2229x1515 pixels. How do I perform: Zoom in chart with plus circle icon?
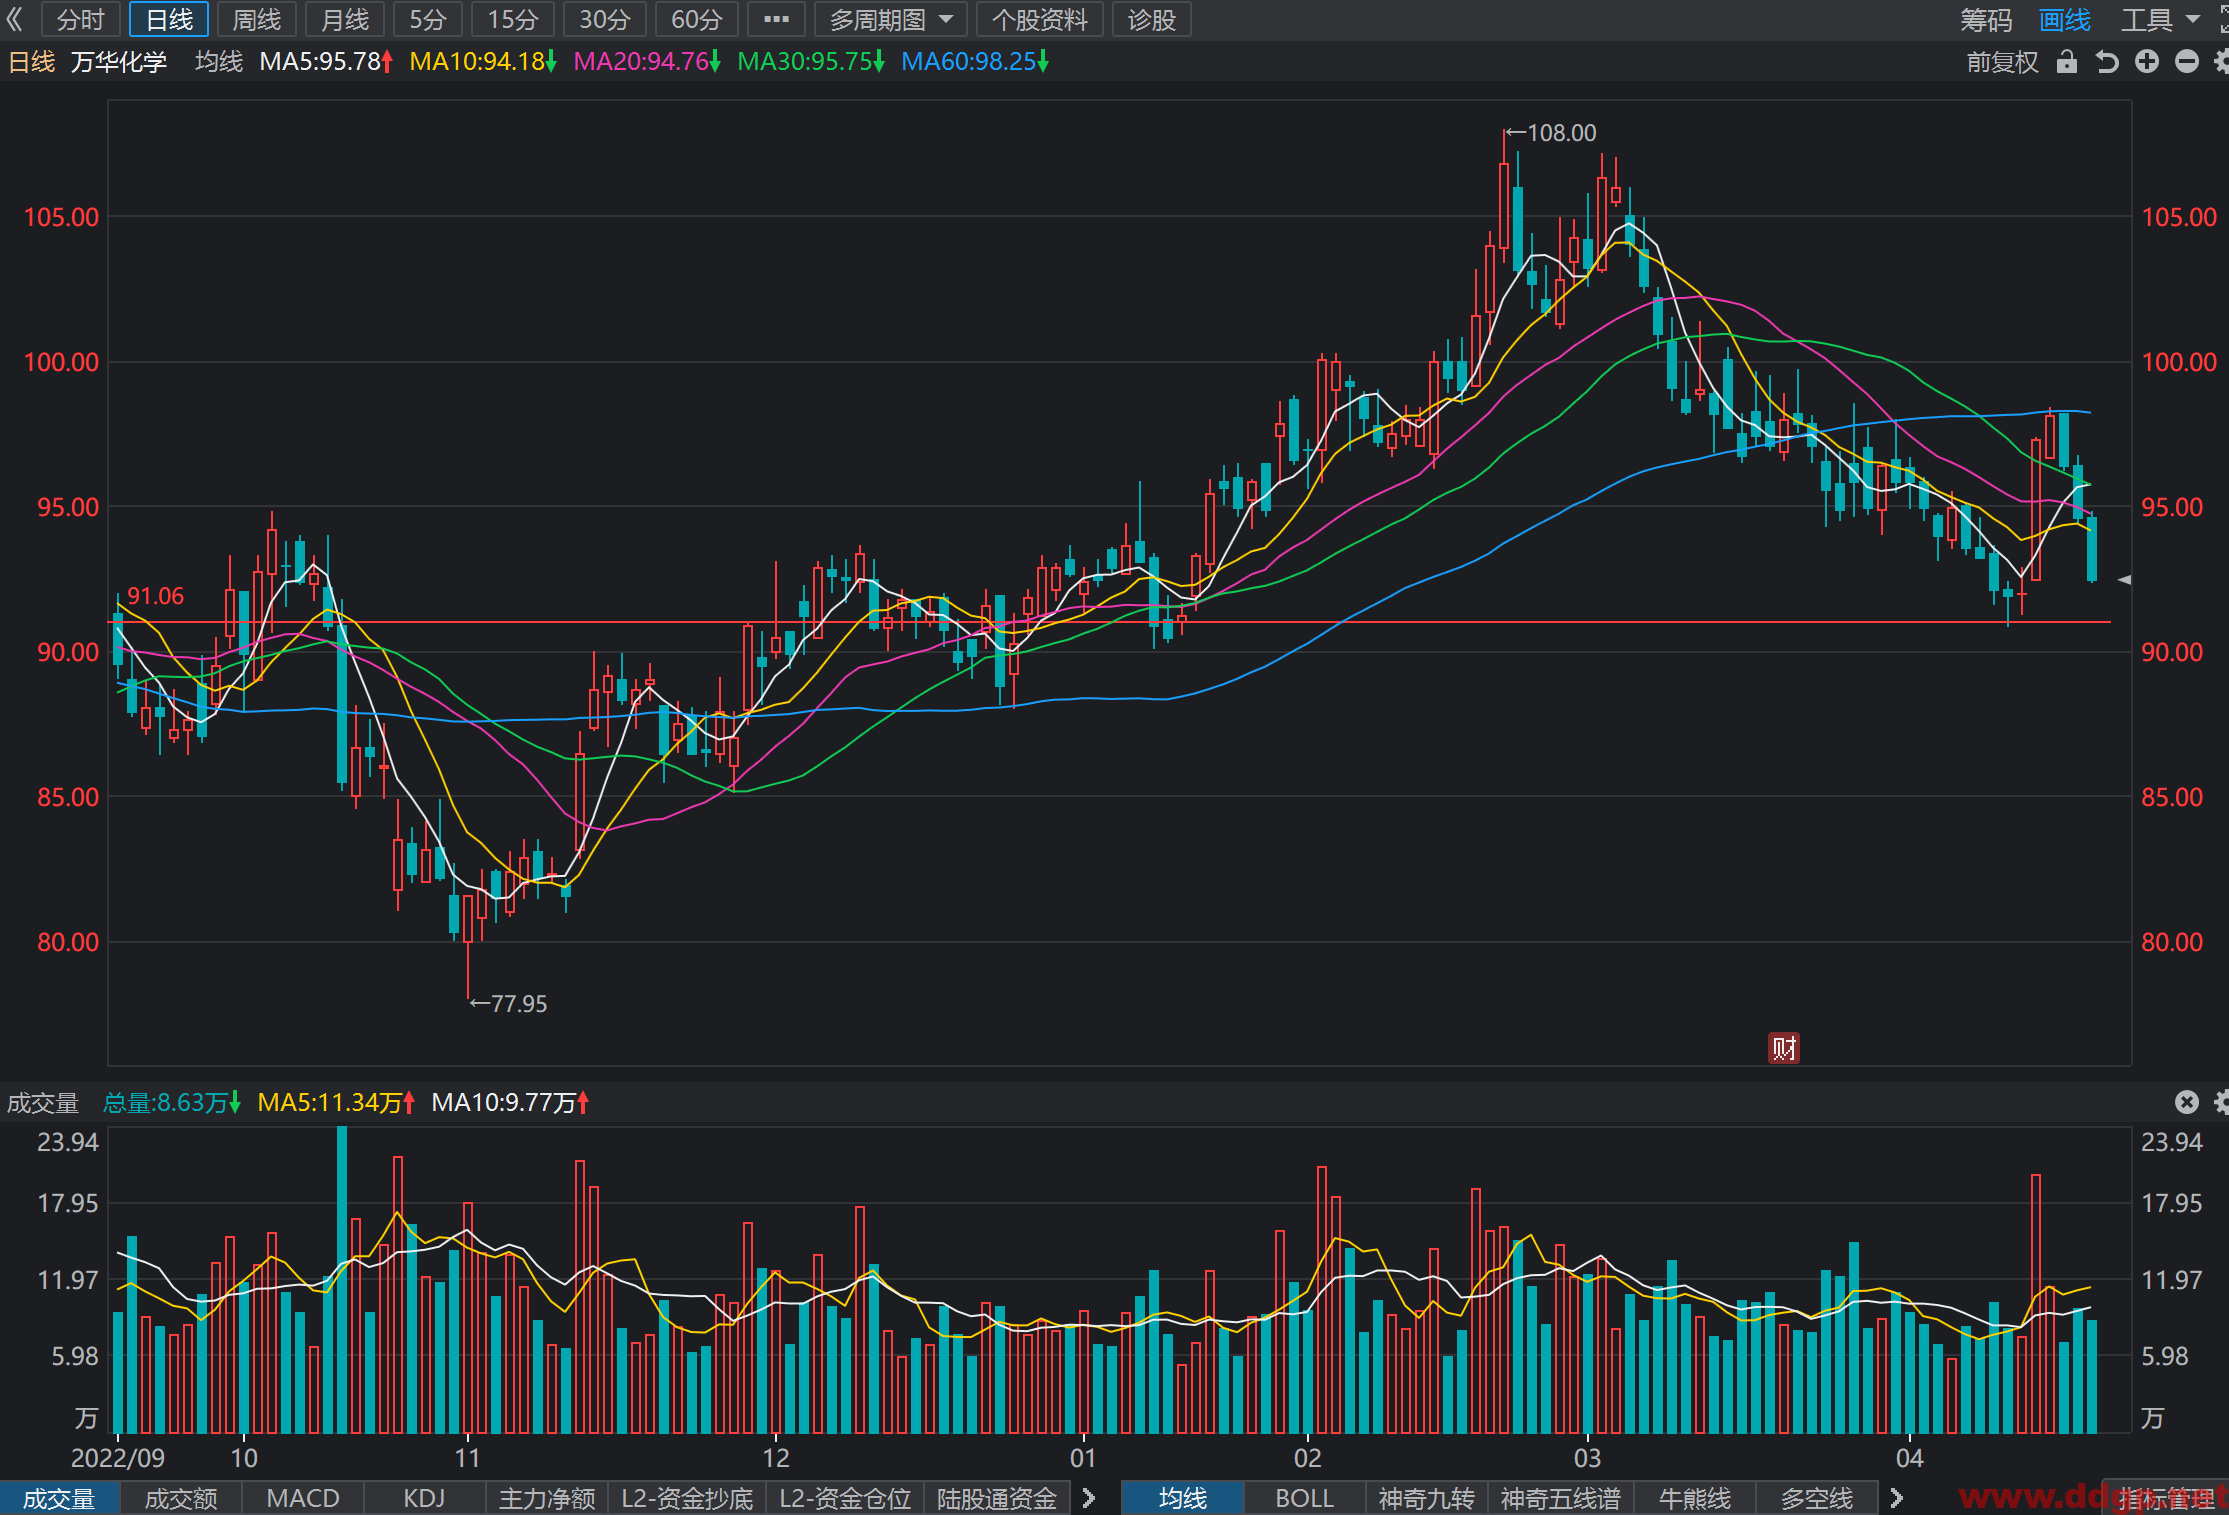[2147, 62]
